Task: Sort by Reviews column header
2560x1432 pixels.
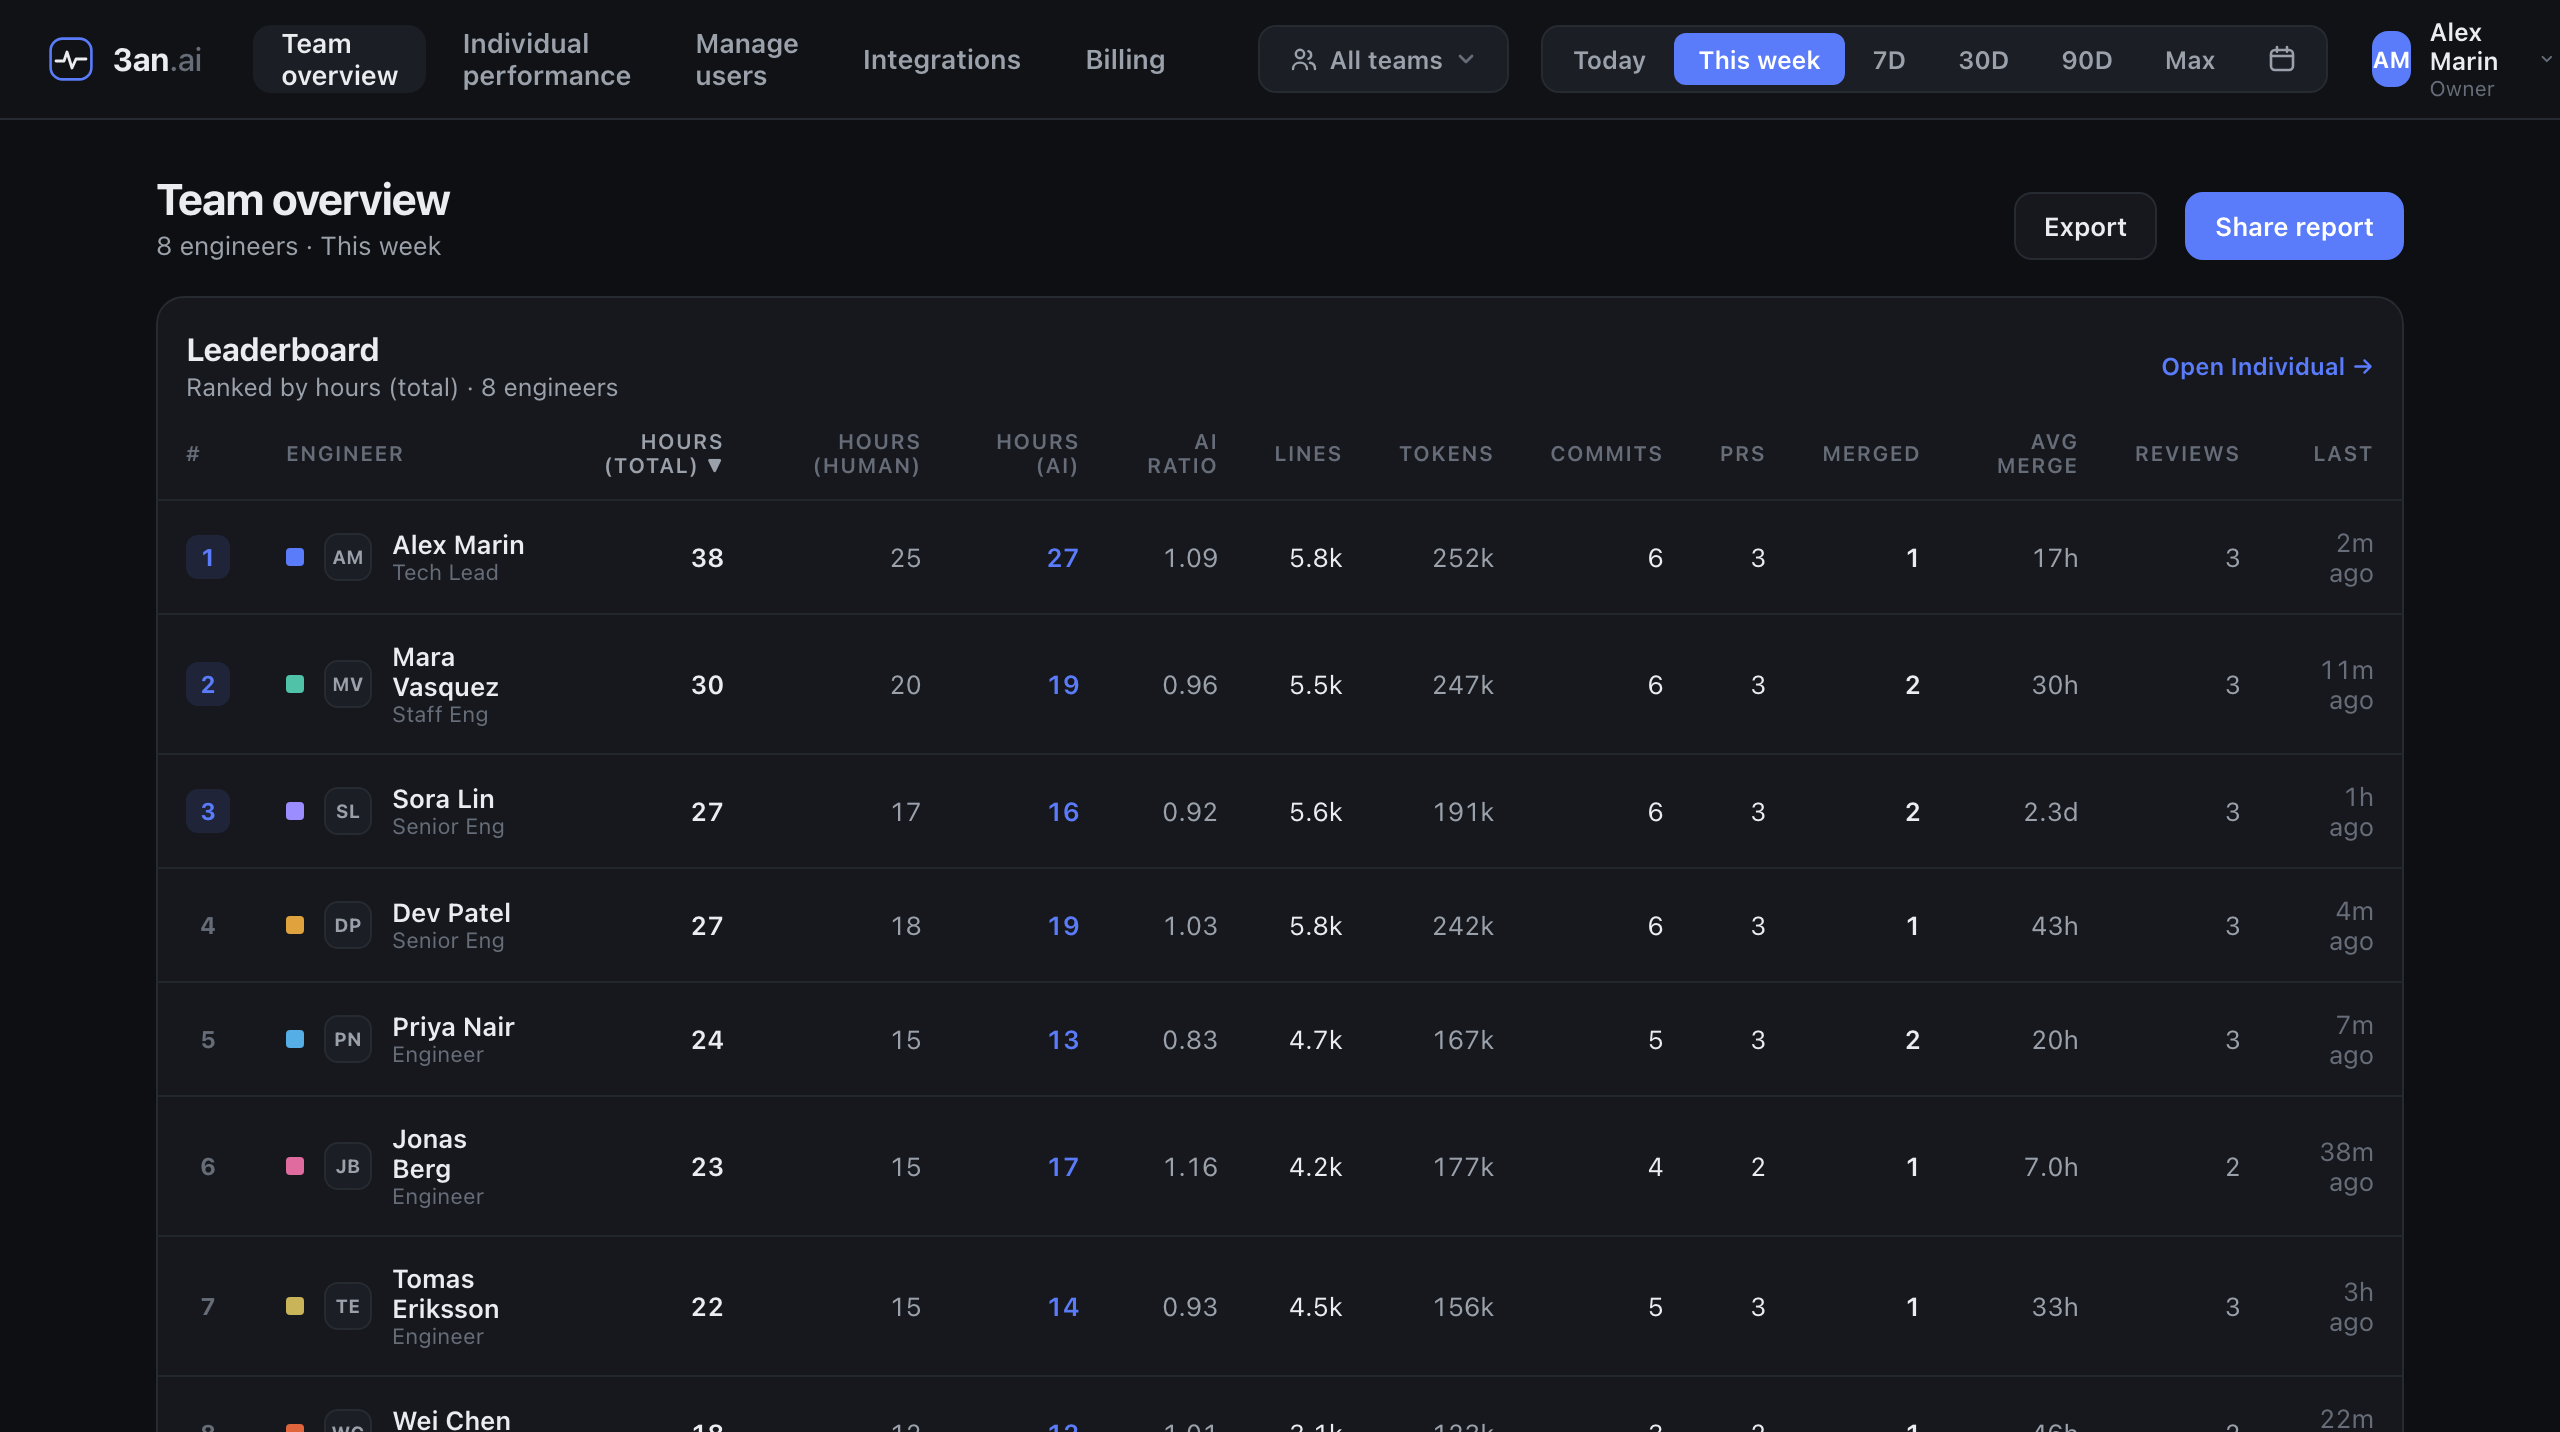Action: tap(2187, 453)
